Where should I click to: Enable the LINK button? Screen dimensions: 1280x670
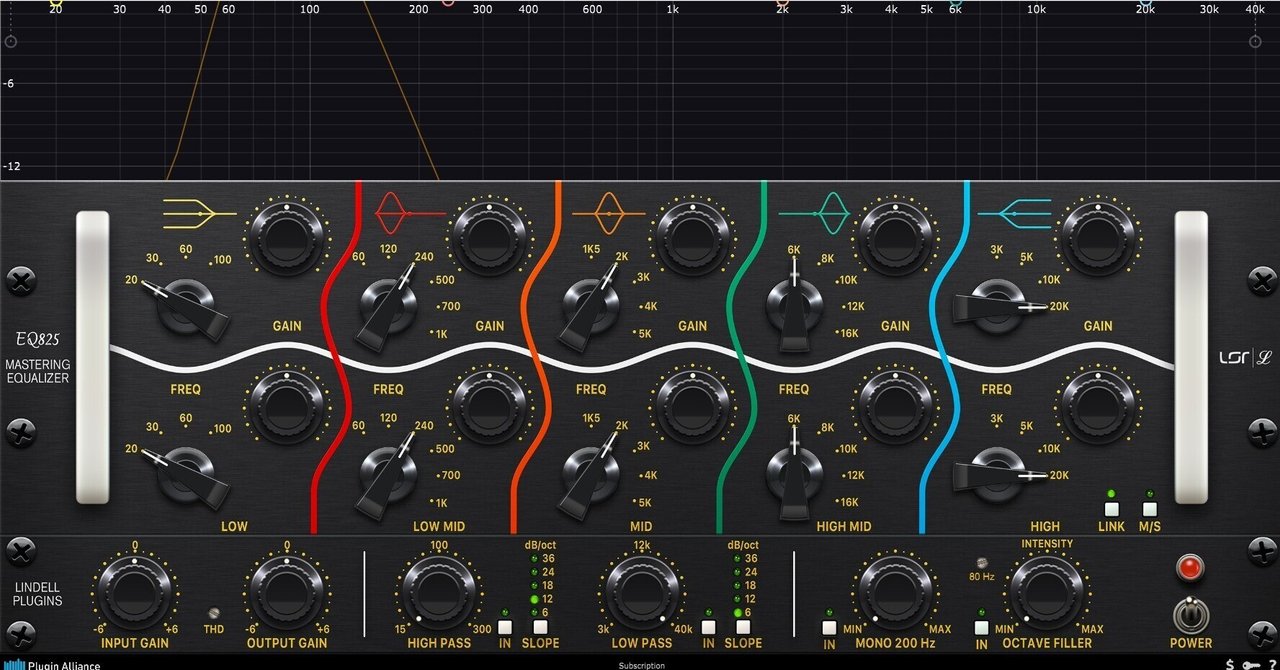point(1110,507)
